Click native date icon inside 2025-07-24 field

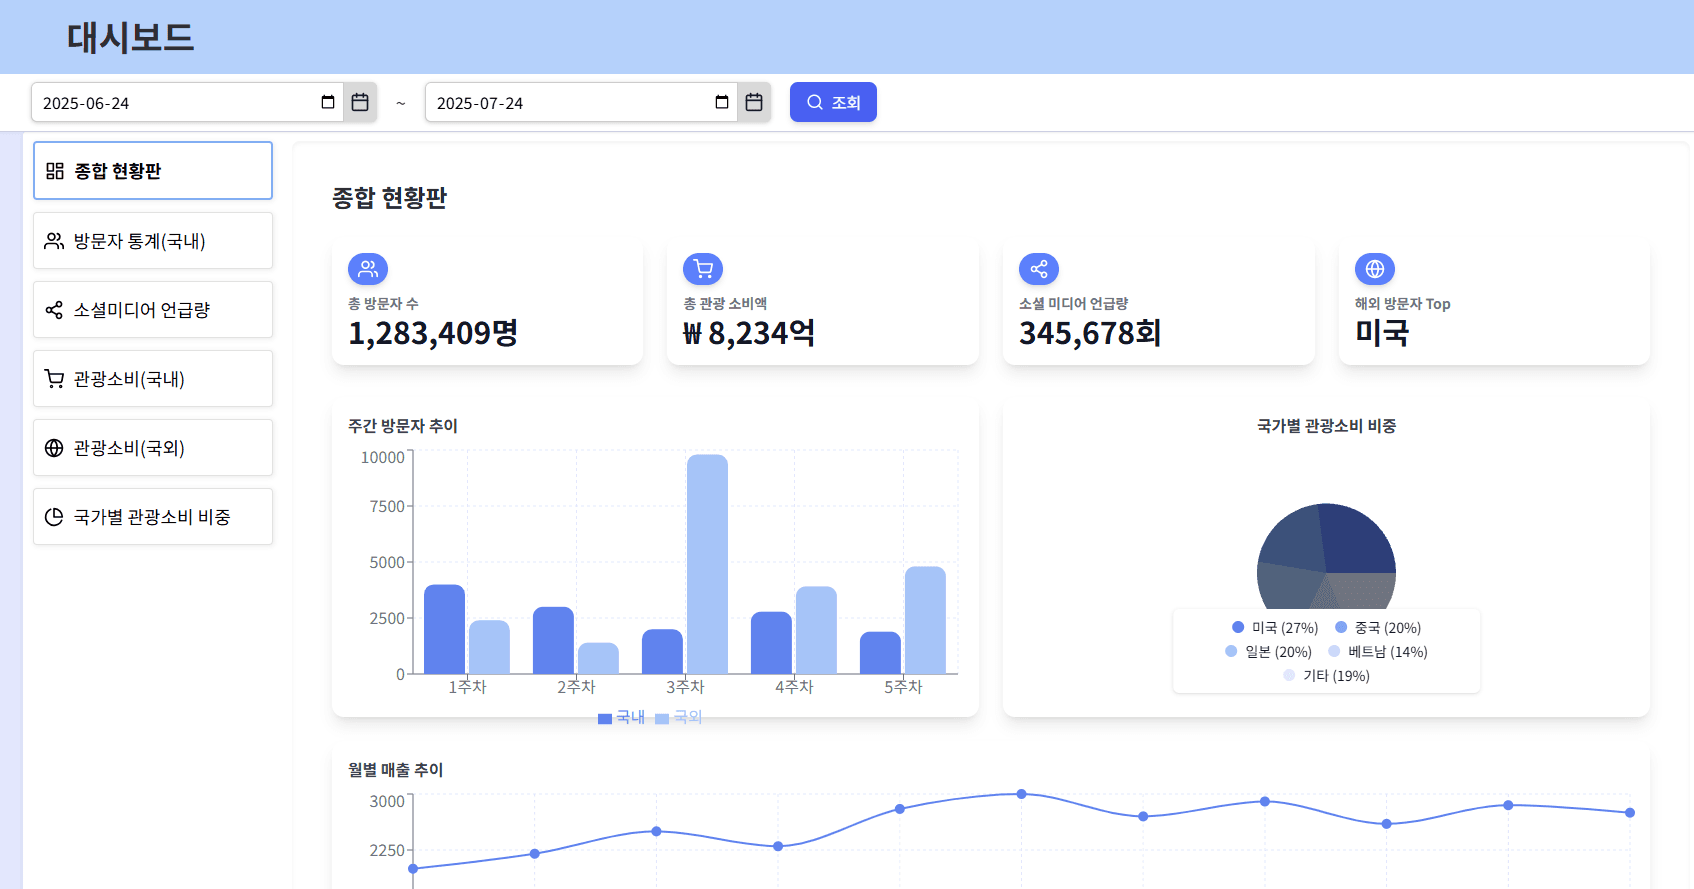[x=722, y=102]
